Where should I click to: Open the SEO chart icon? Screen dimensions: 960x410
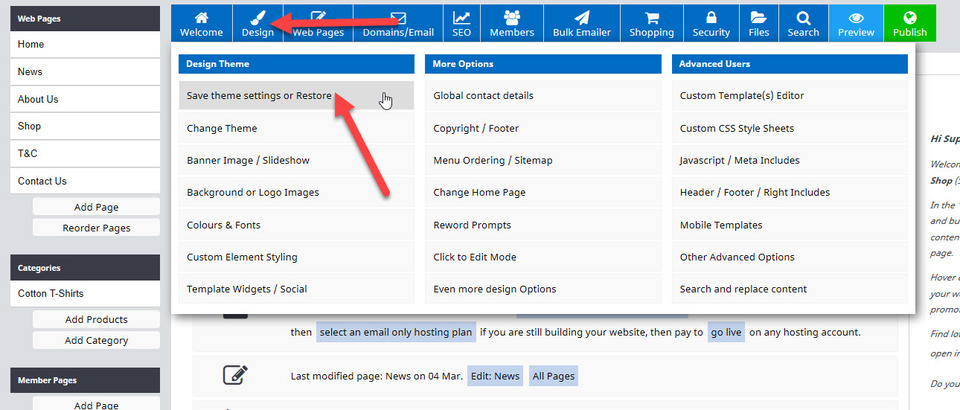pyautogui.click(x=461, y=18)
